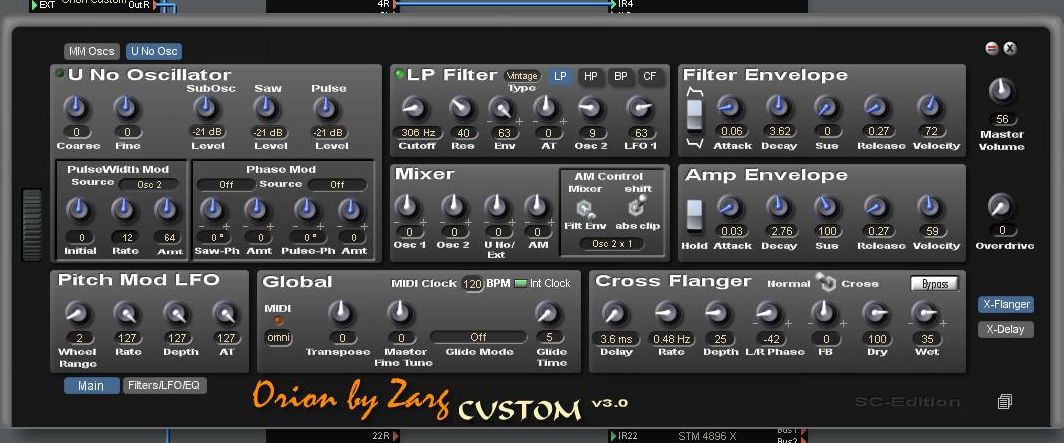Click the Amp Envelope Decay knob
This screenshot has width=1064, height=443.
tap(779, 207)
